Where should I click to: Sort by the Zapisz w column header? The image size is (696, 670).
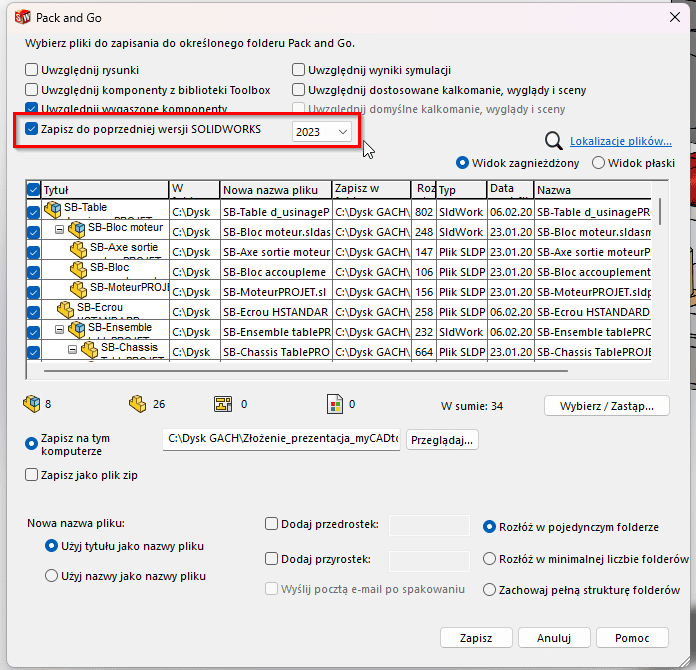[x=372, y=190]
